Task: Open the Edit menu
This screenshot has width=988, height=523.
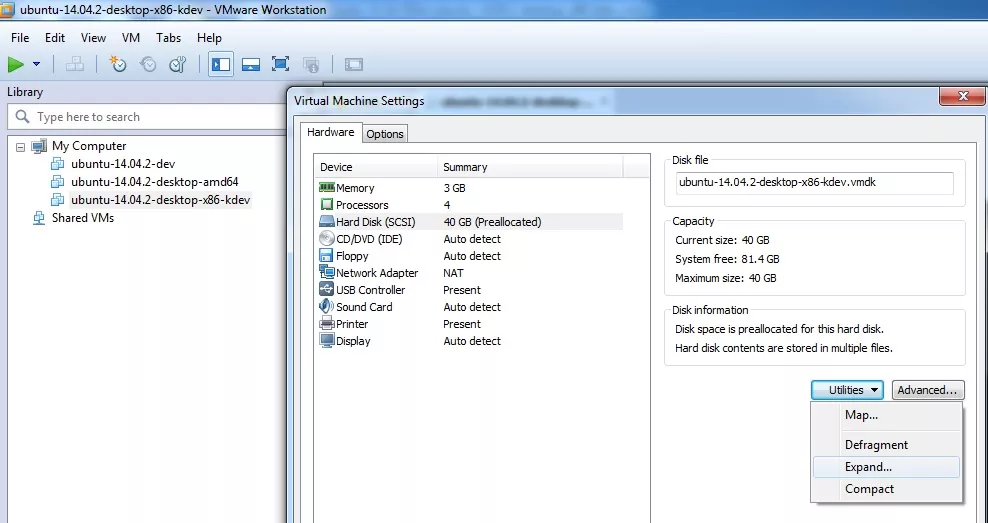Action: 55,38
